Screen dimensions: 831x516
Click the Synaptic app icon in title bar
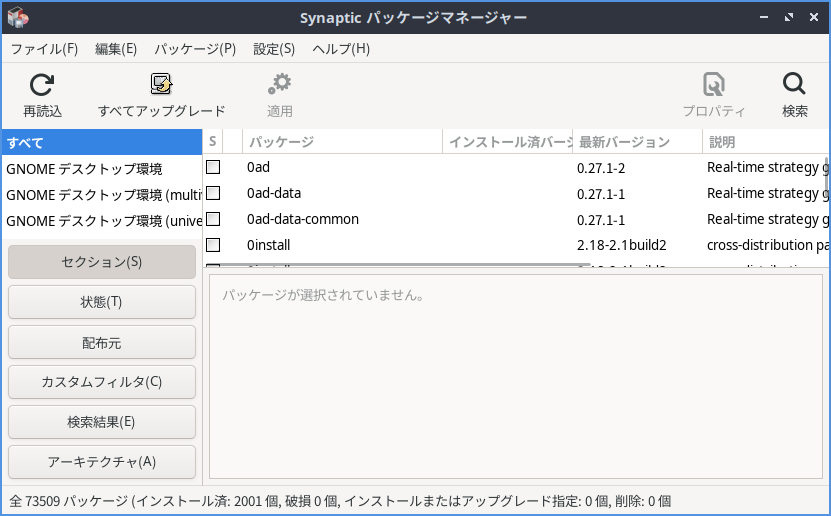point(18,18)
